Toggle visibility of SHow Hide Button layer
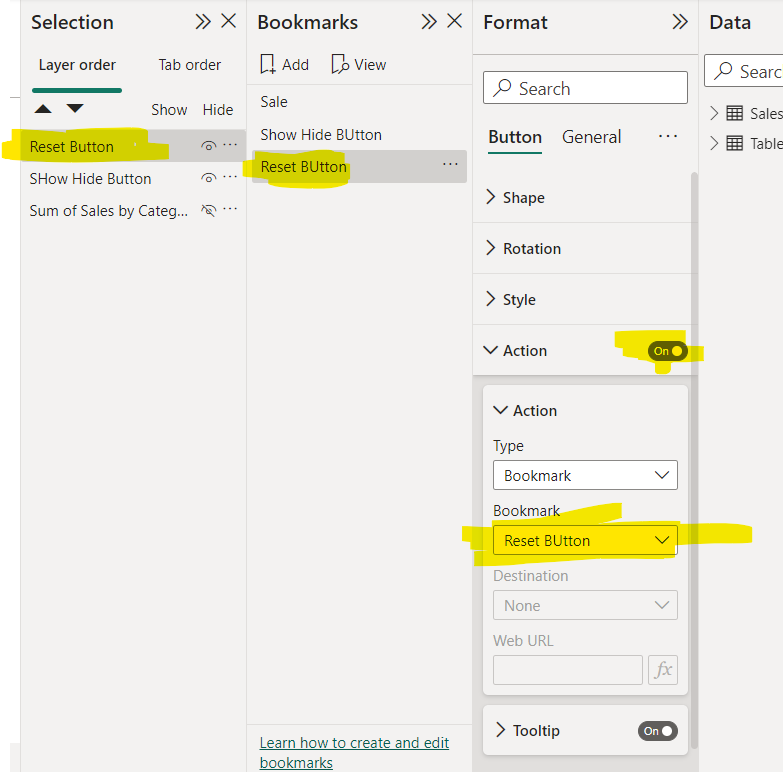Image resolution: width=783 pixels, height=772 pixels. point(209,178)
